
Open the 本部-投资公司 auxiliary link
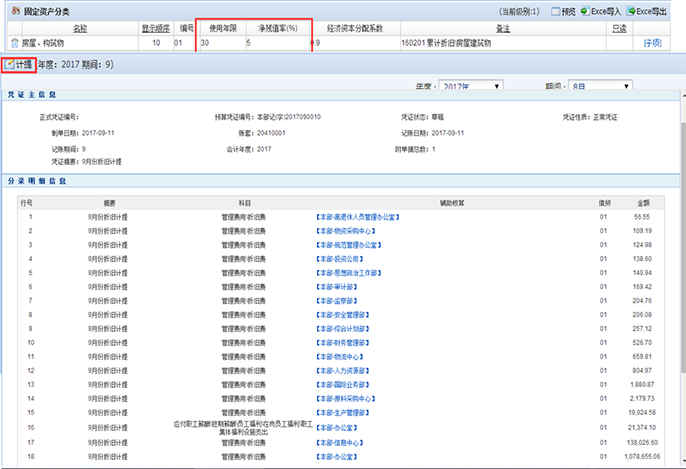[340, 259]
